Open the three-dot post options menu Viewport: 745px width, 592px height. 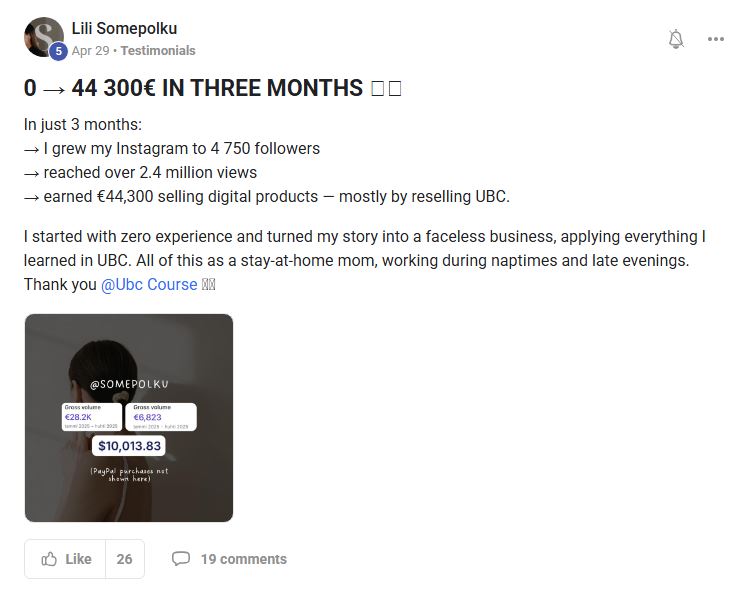[715, 39]
